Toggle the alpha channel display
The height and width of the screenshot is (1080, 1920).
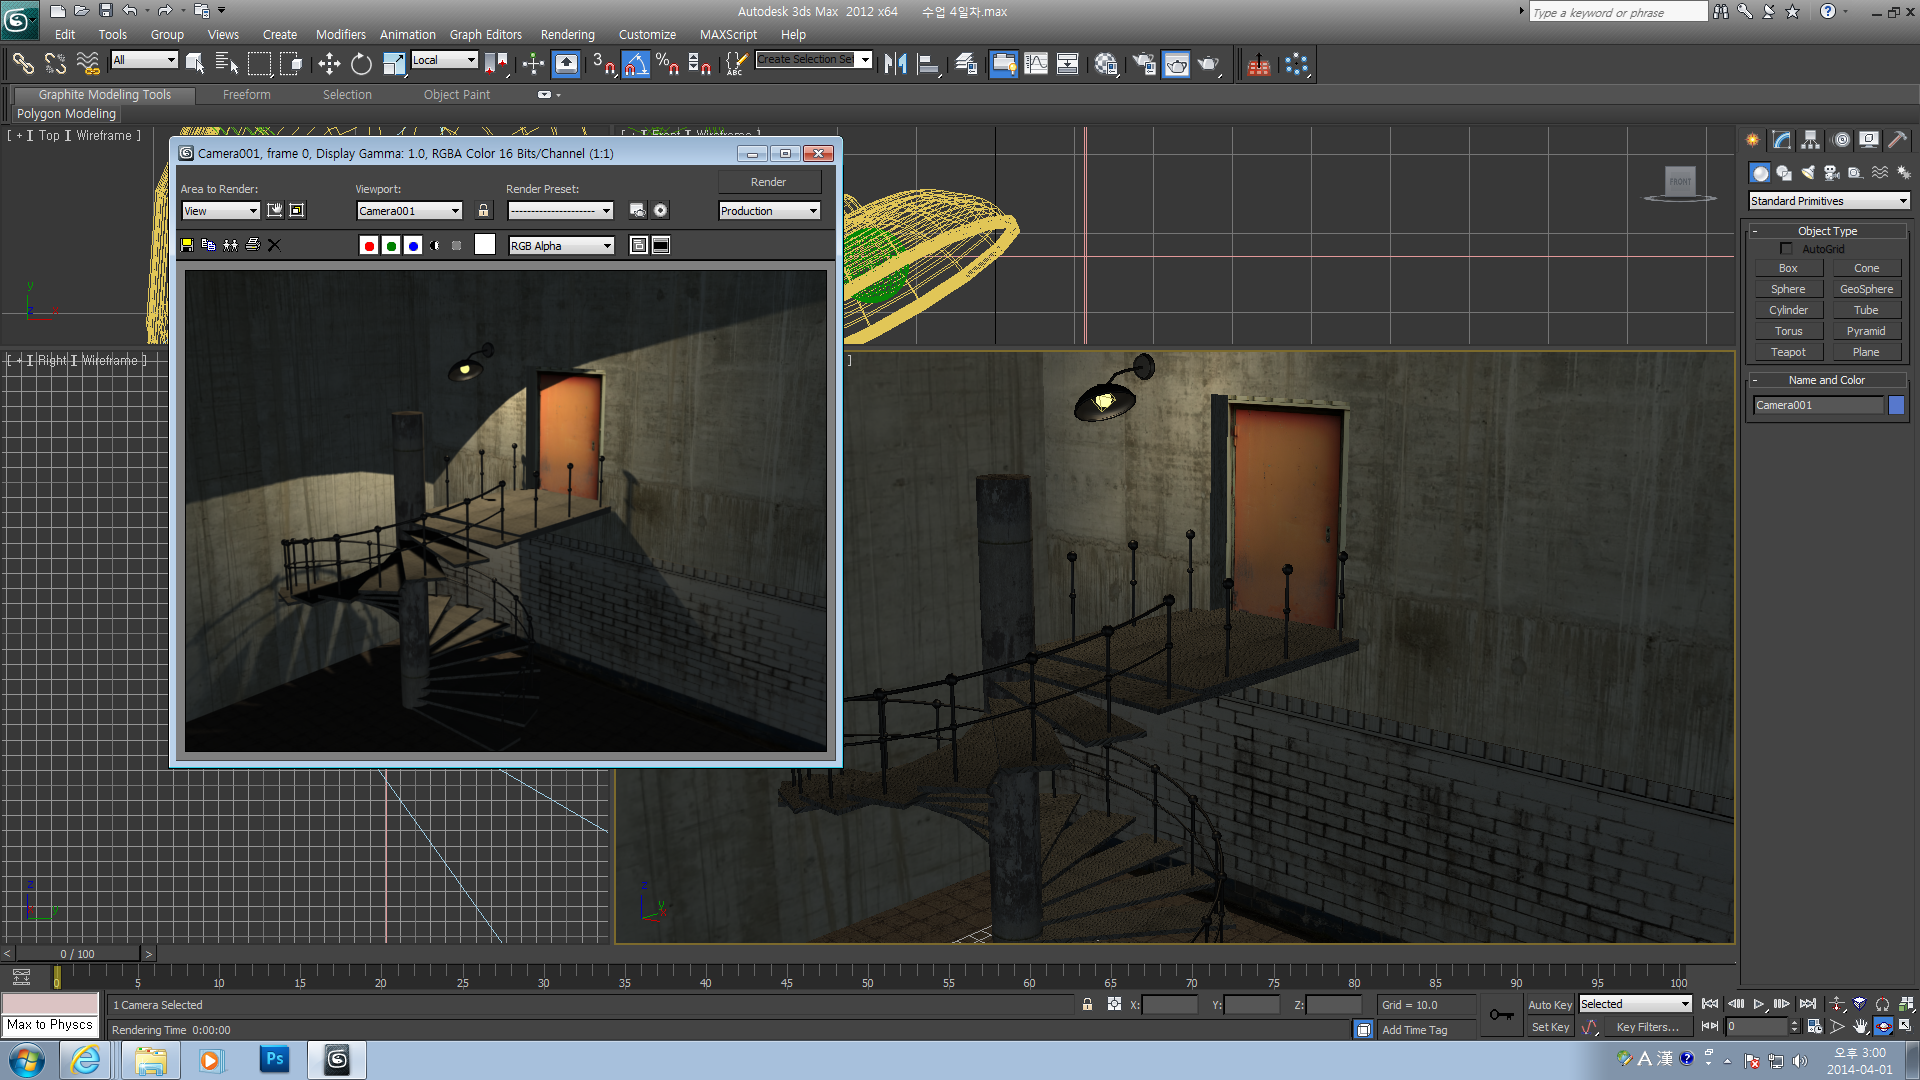(x=435, y=246)
